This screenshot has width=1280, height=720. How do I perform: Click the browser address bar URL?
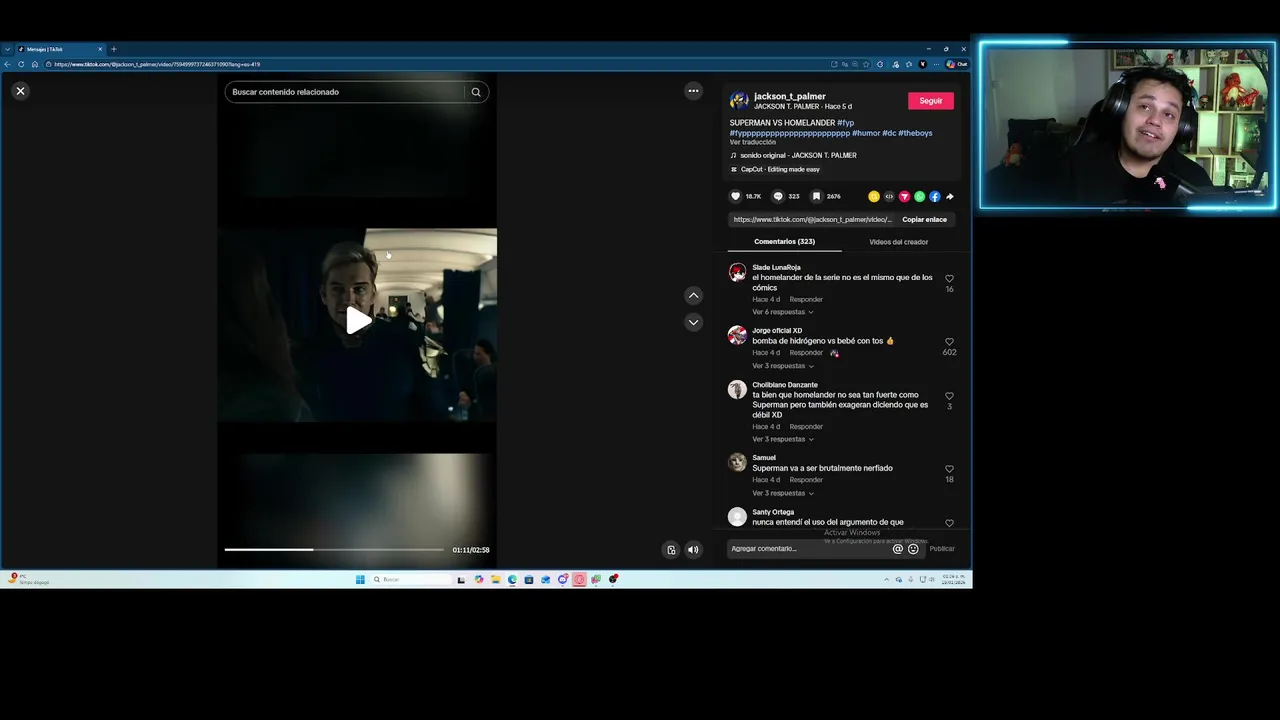157,64
